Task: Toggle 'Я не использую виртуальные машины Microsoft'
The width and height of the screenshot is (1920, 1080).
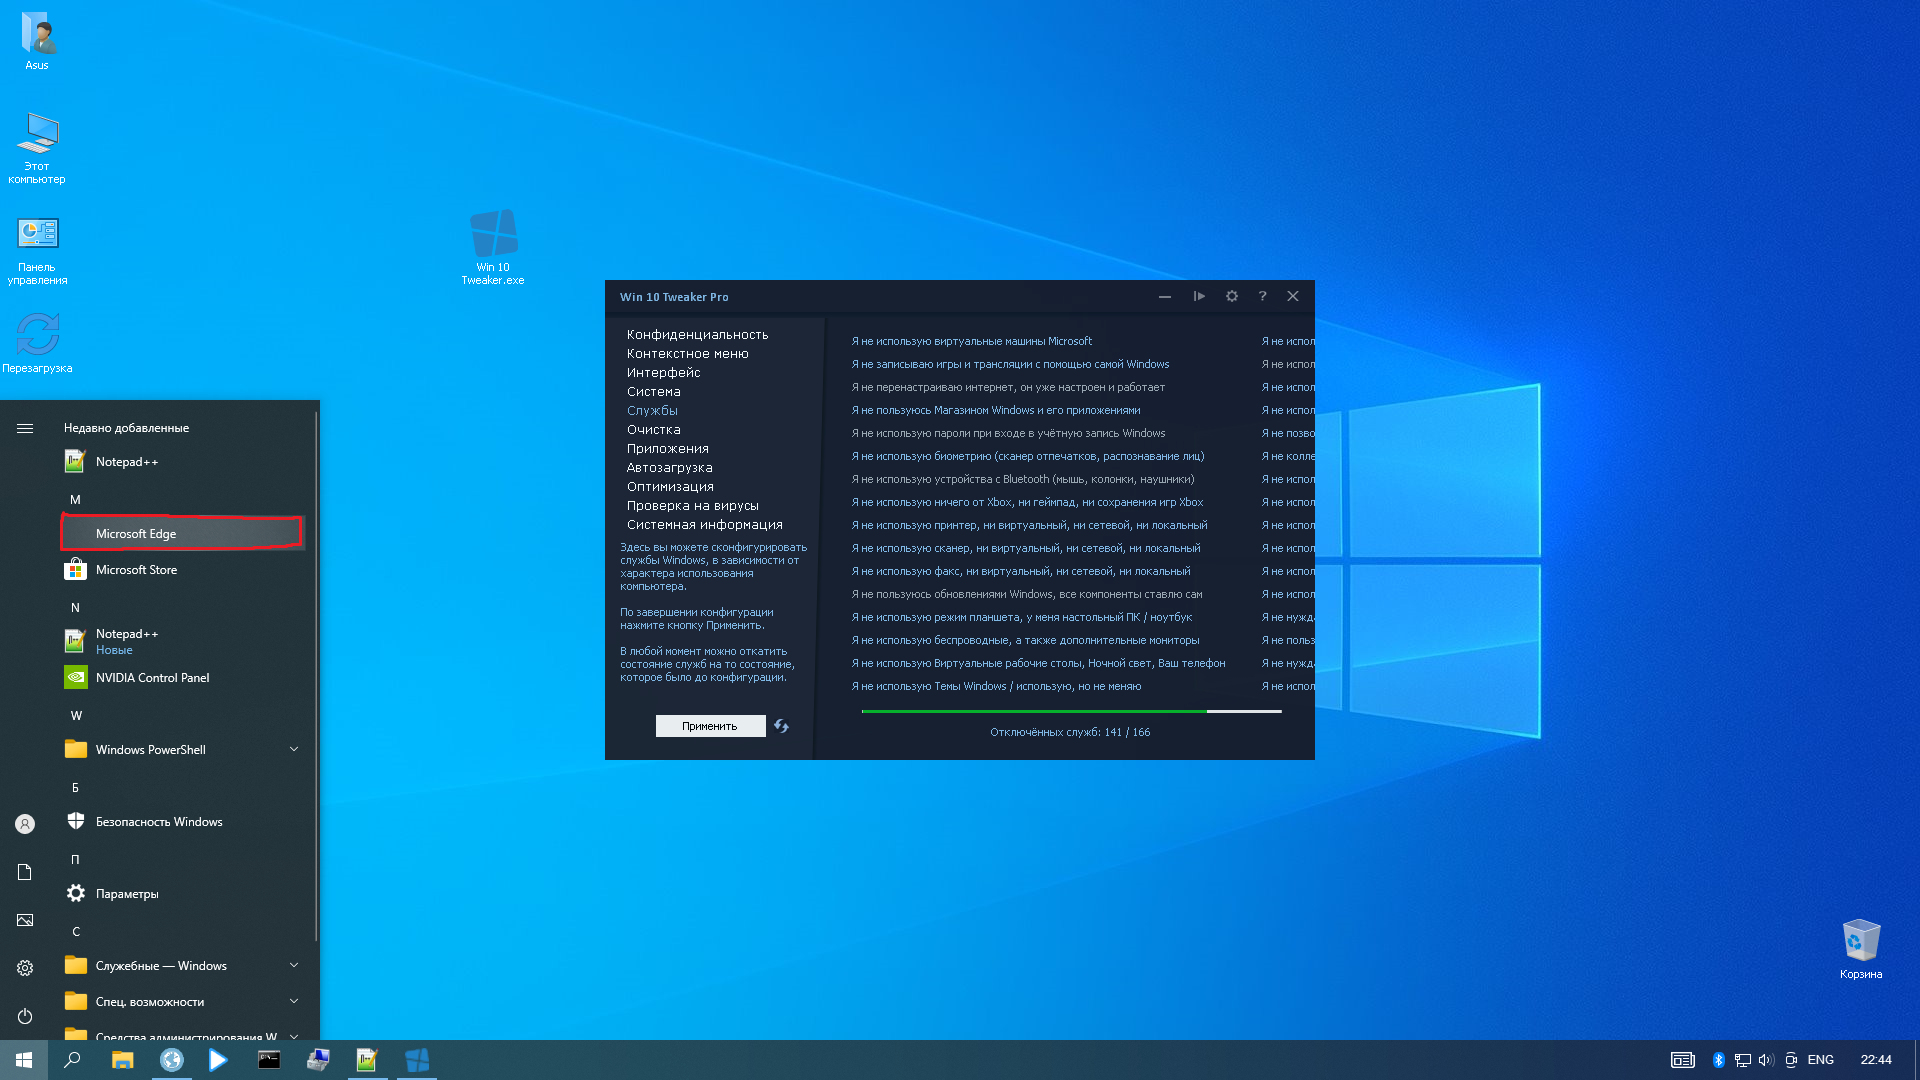Action: coord(971,342)
